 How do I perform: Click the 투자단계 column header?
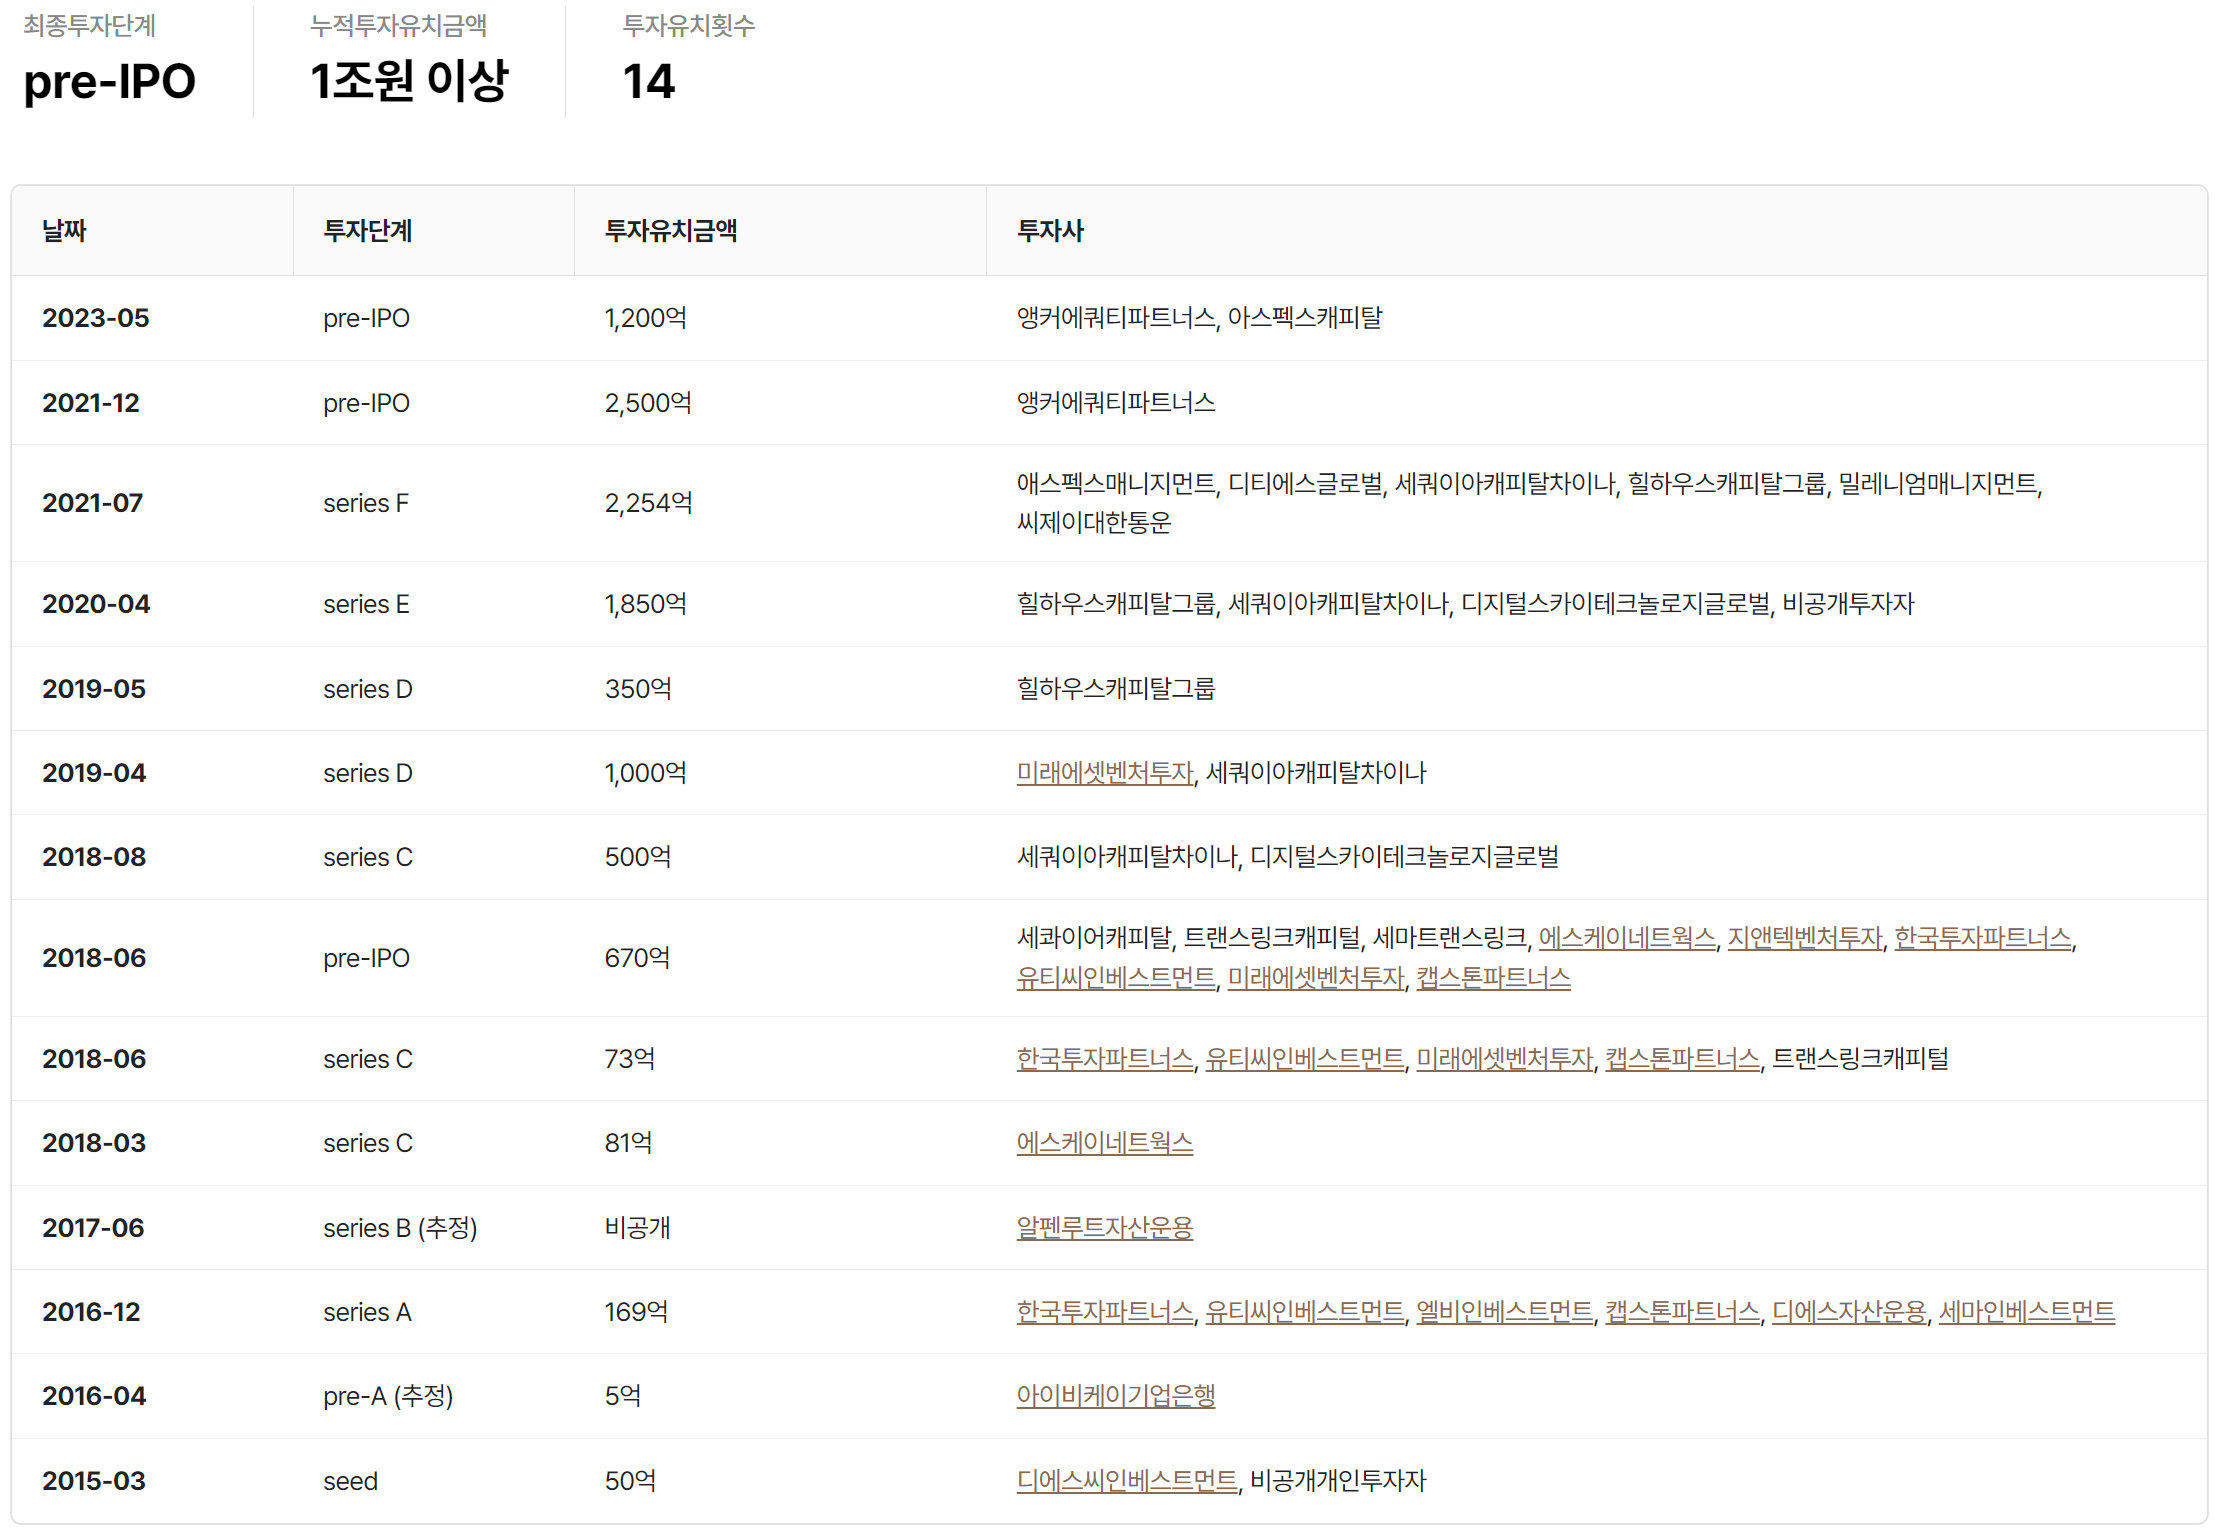click(367, 231)
